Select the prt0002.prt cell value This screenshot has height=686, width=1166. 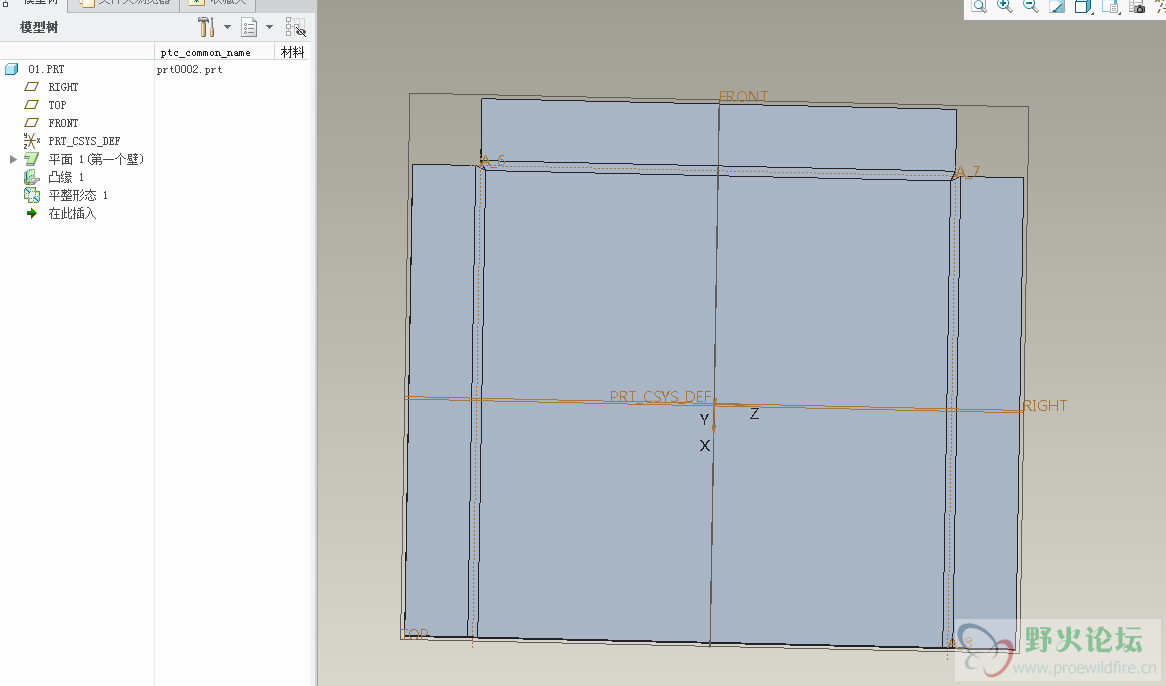190,69
